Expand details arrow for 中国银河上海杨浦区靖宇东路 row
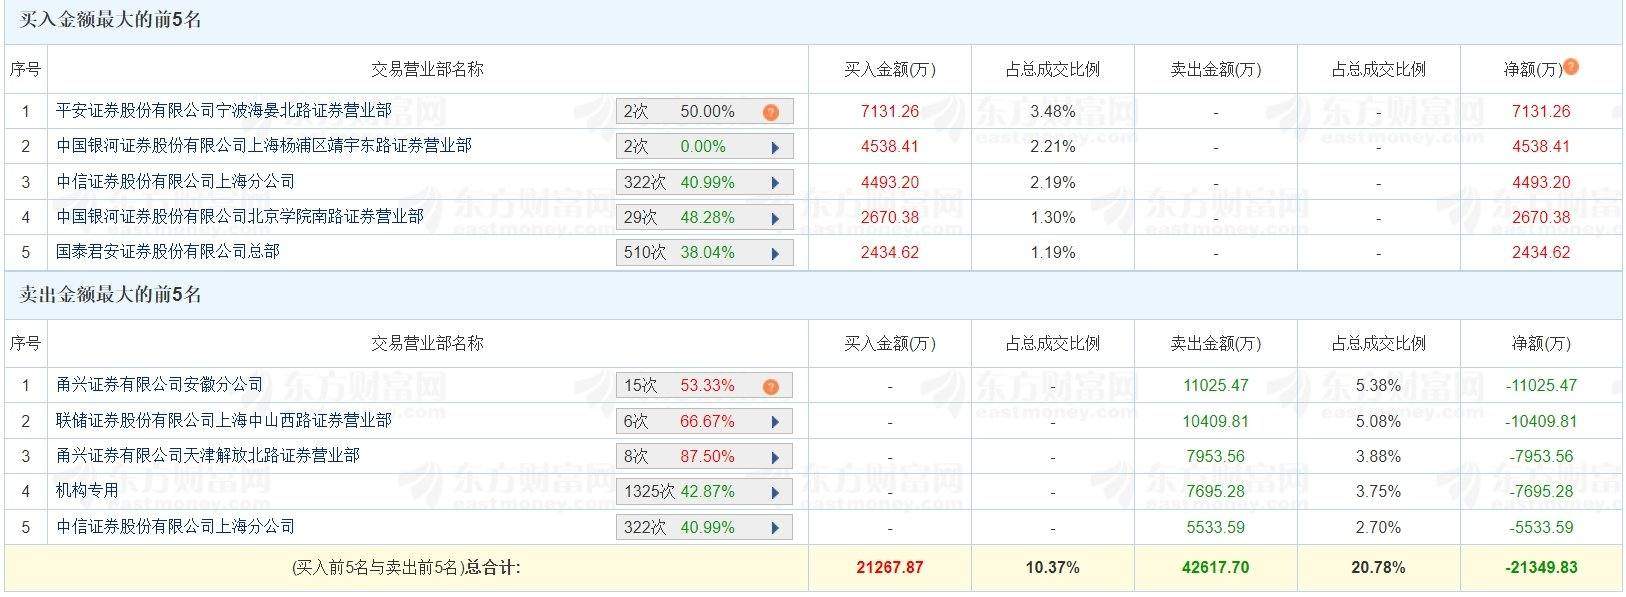Viewport: 1626px width, 597px height. click(x=775, y=148)
